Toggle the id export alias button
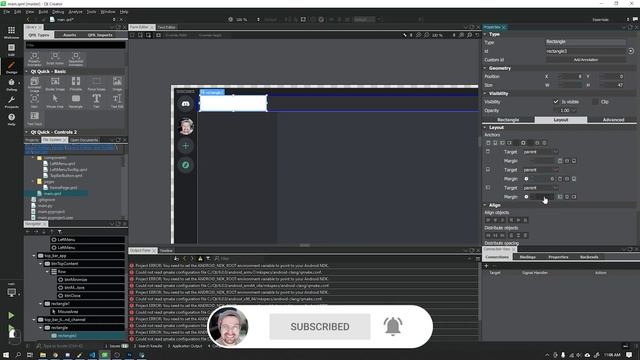 coord(631,51)
